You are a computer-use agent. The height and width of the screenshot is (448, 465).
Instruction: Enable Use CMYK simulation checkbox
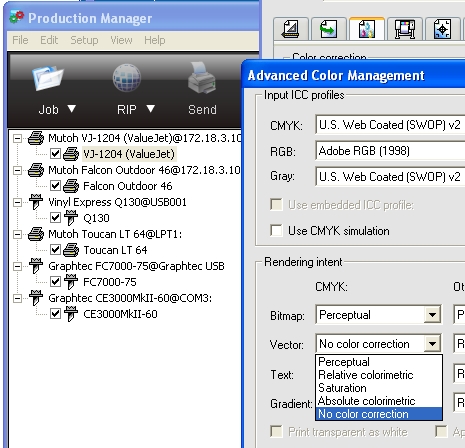(x=277, y=231)
